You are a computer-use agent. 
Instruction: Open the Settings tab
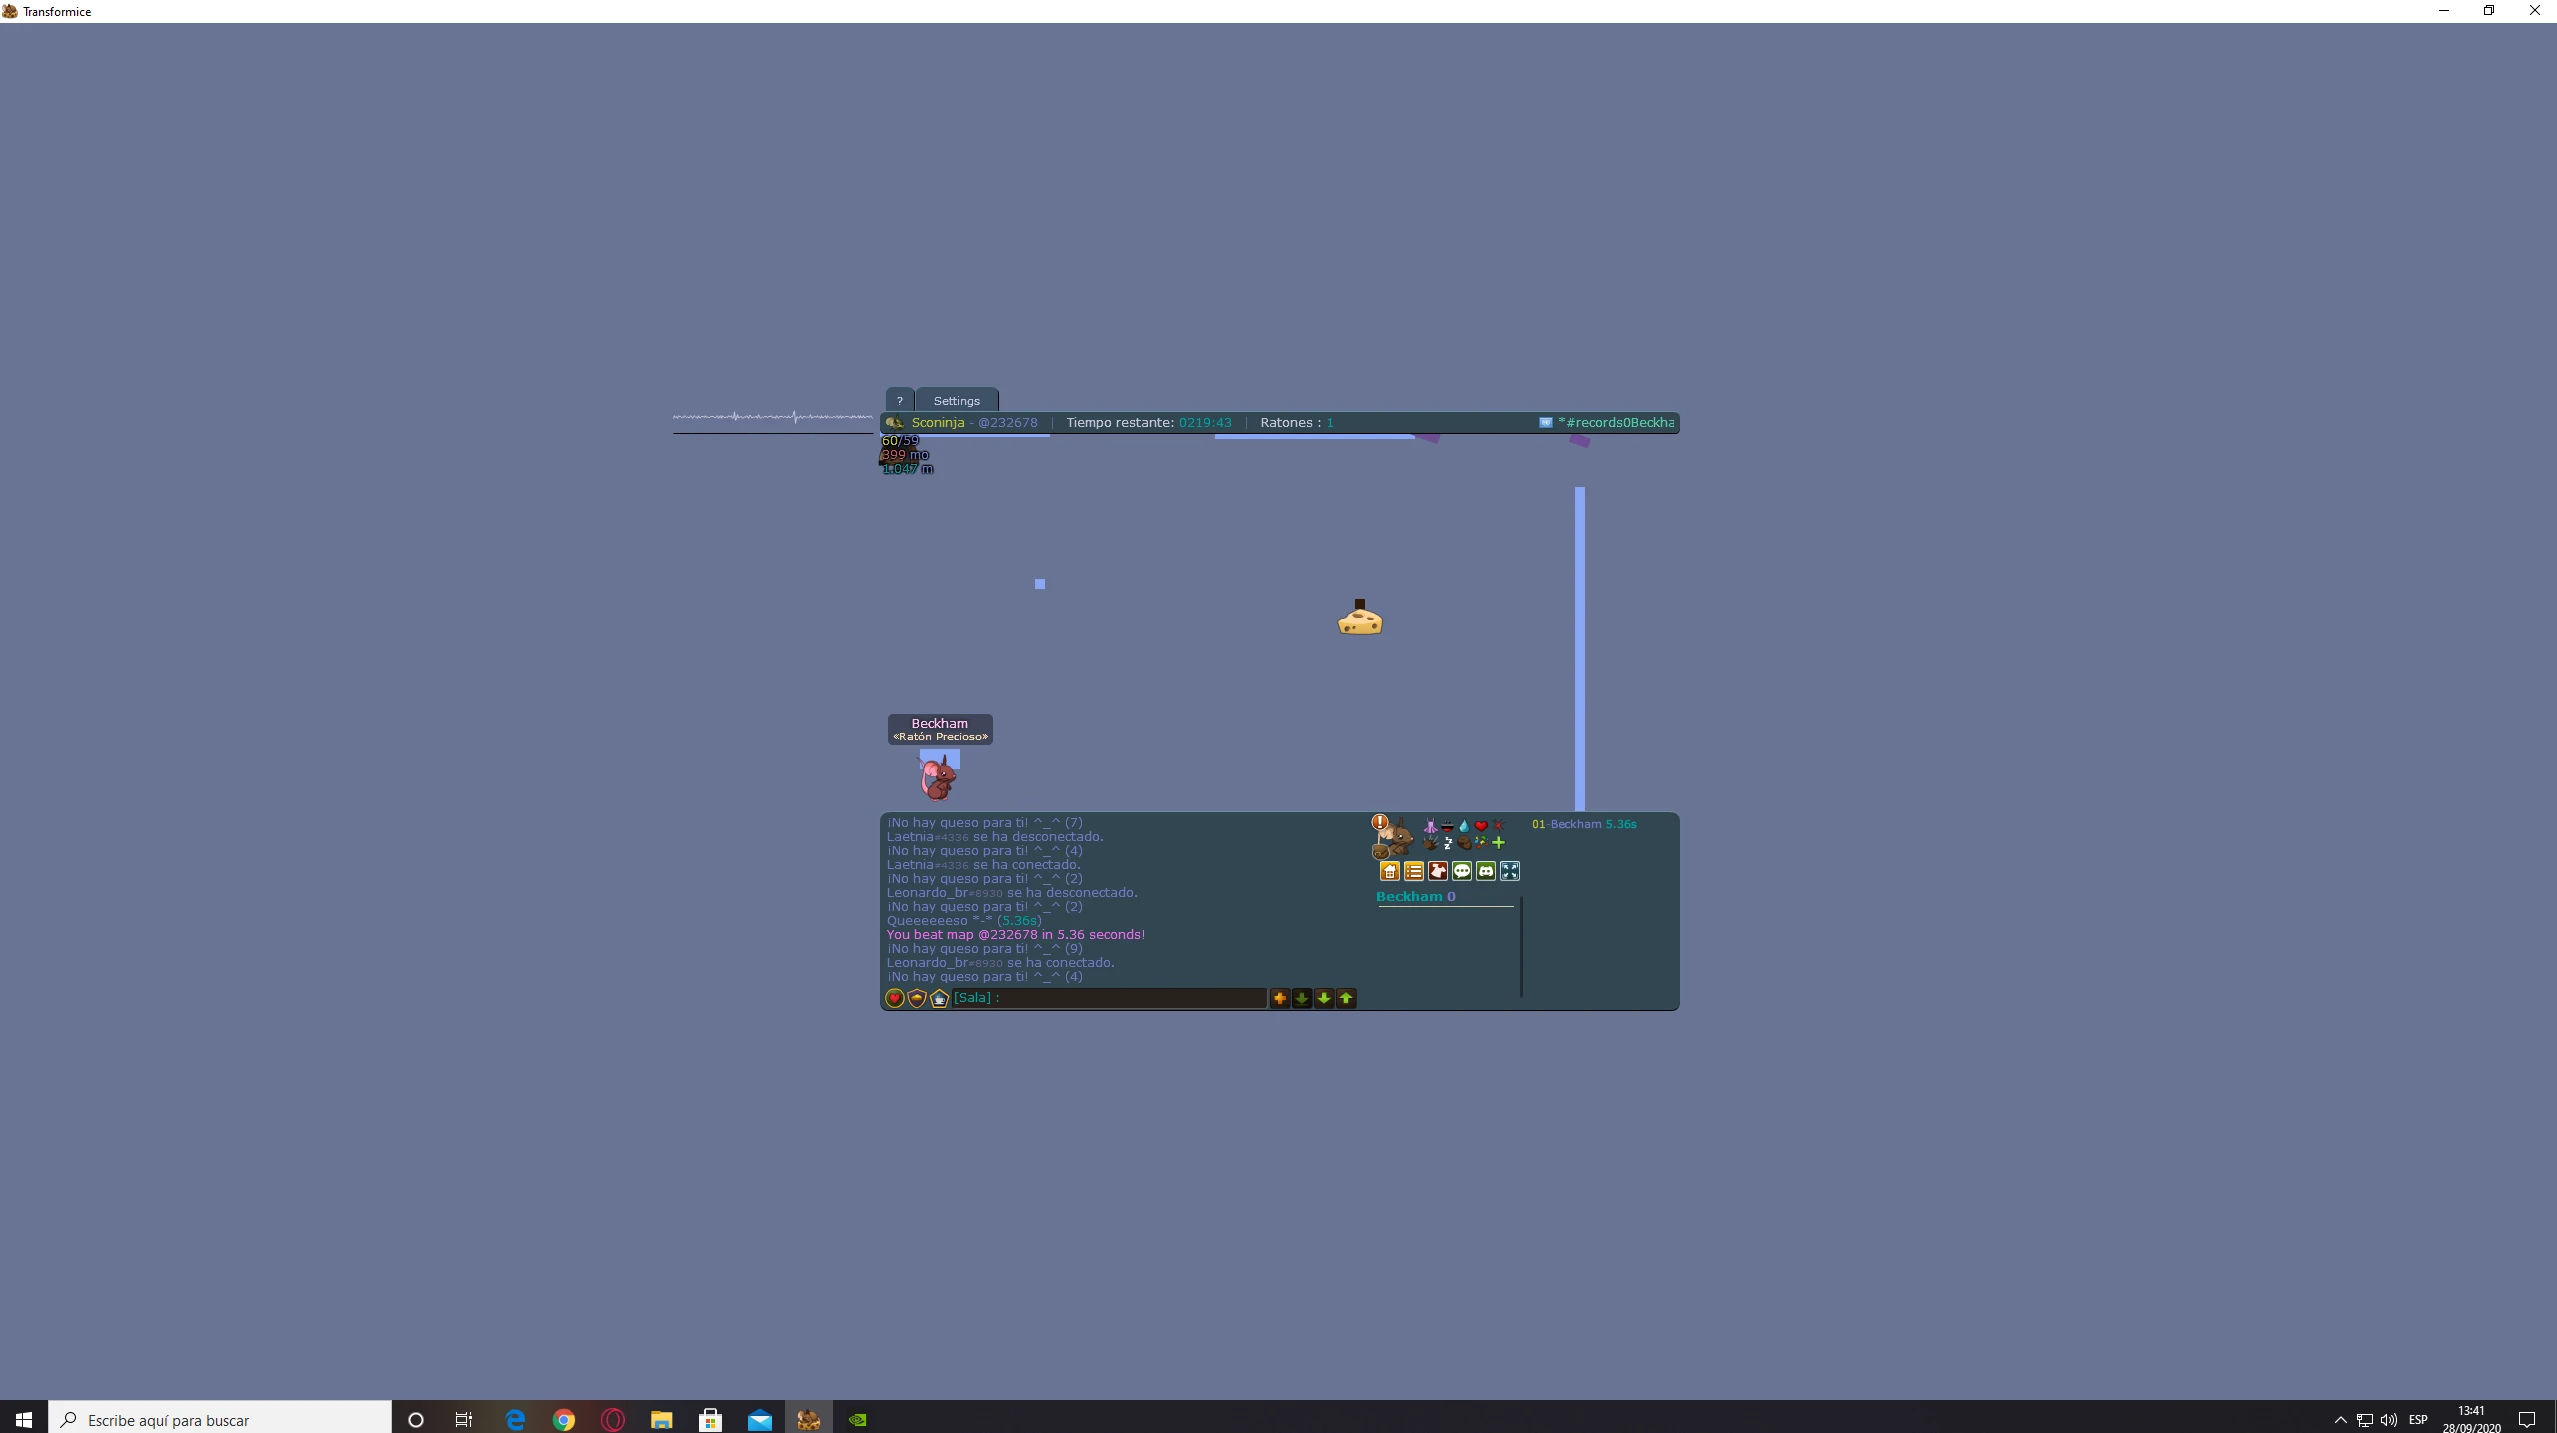click(957, 400)
